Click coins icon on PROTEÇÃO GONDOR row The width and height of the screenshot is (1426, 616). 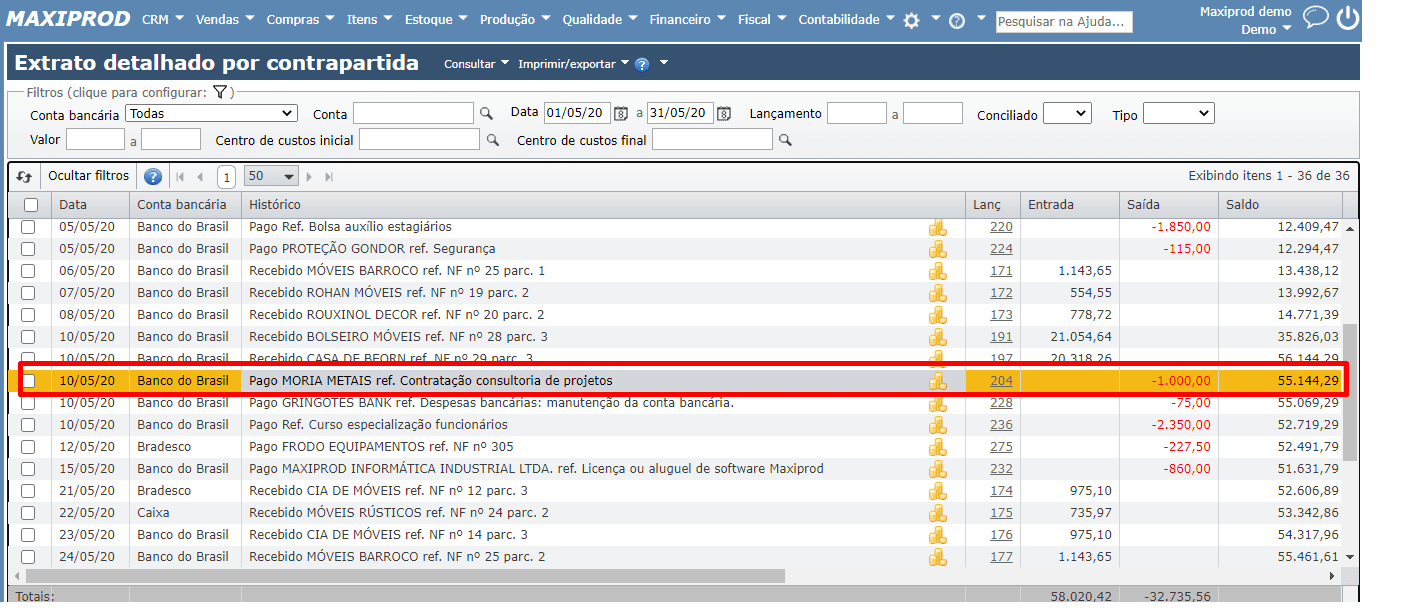point(938,249)
